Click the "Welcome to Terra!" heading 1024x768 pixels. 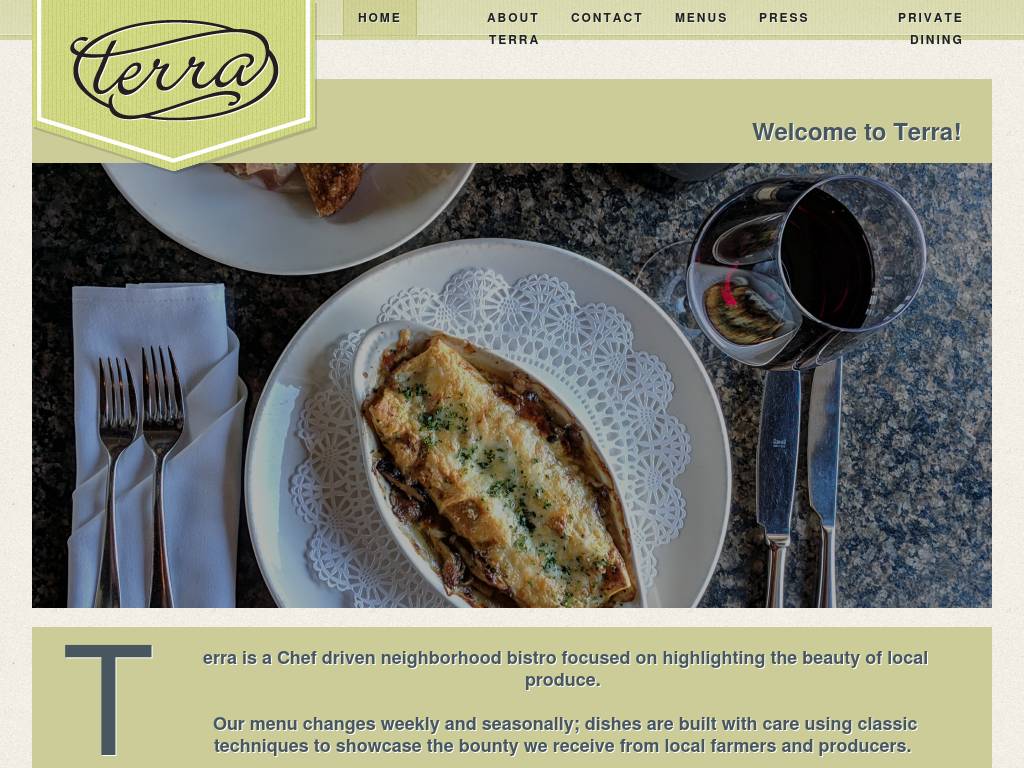pyautogui.click(x=857, y=132)
